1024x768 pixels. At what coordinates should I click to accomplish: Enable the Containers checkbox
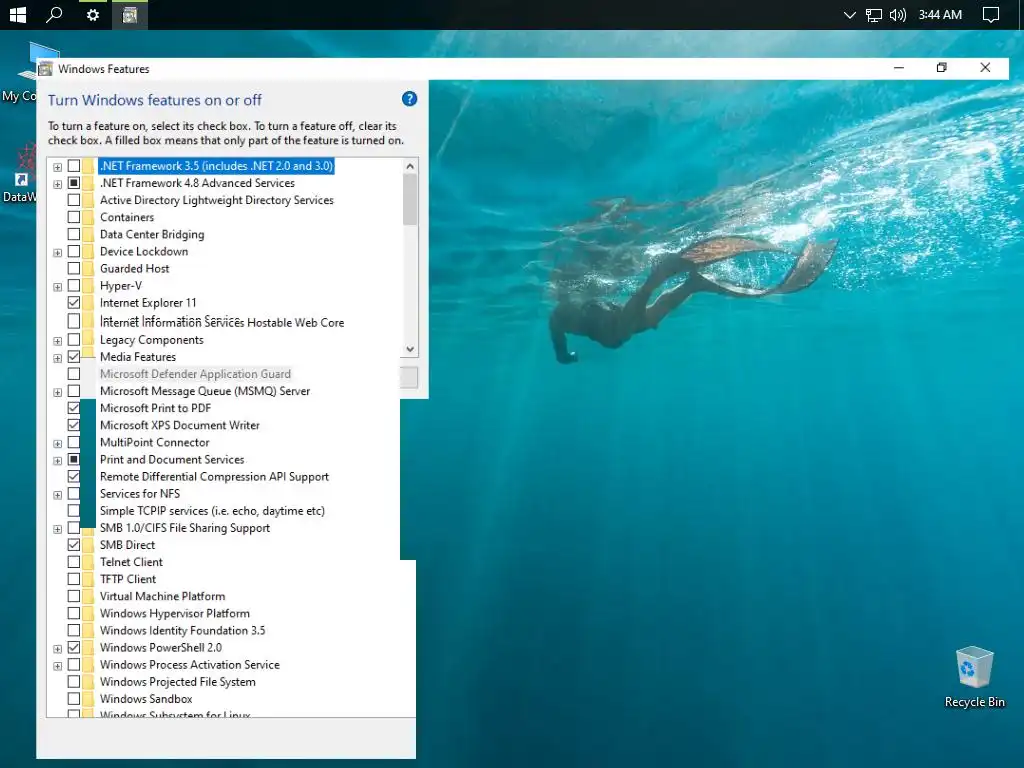[x=74, y=217]
